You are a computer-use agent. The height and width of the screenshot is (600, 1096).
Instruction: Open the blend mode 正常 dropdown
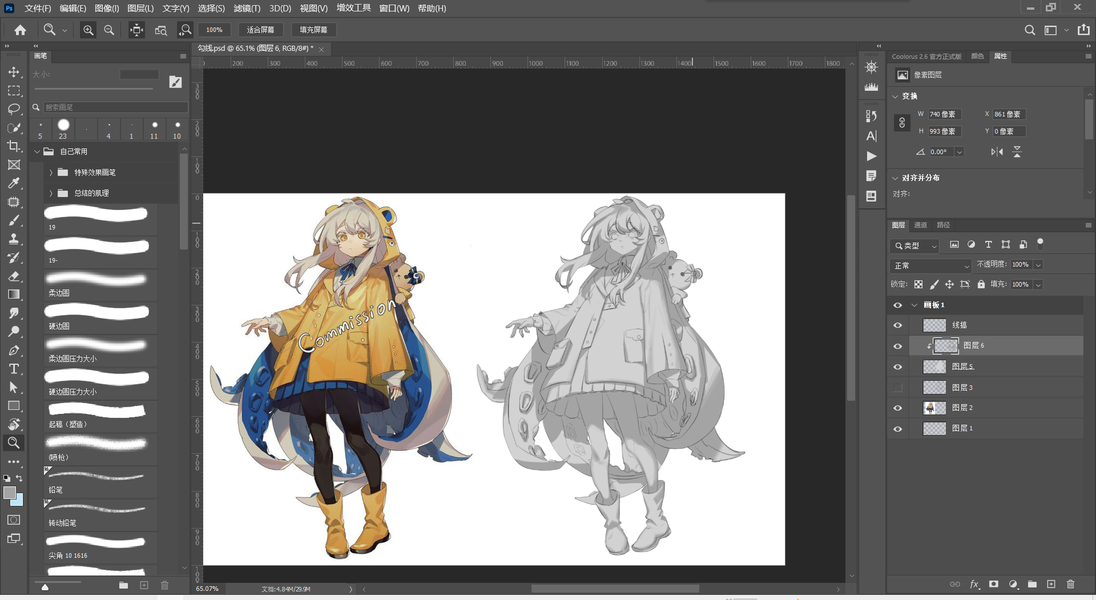click(x=931, y=265)
